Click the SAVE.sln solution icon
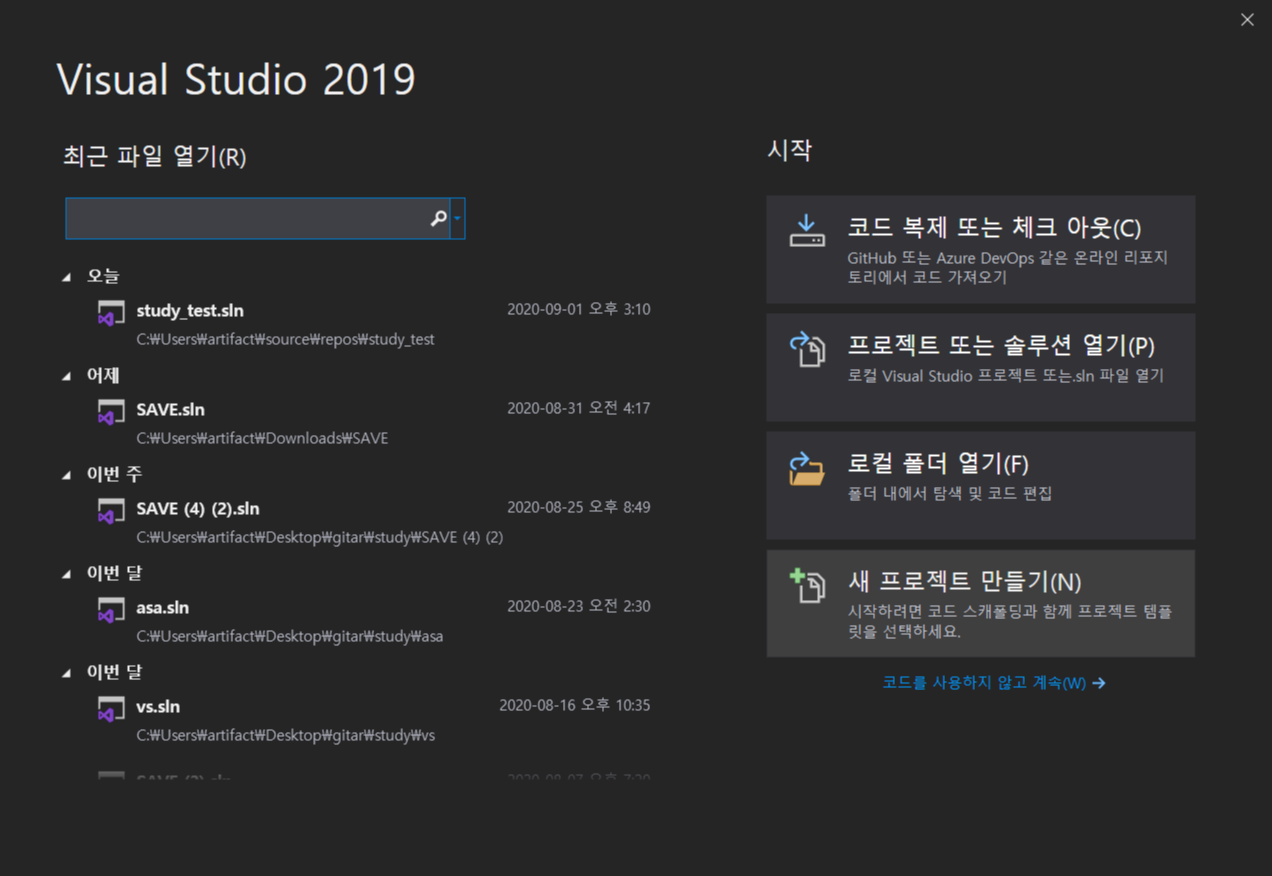Viewport: 1272px width, 876px height. pyautogui.click(x=111, y=412)
